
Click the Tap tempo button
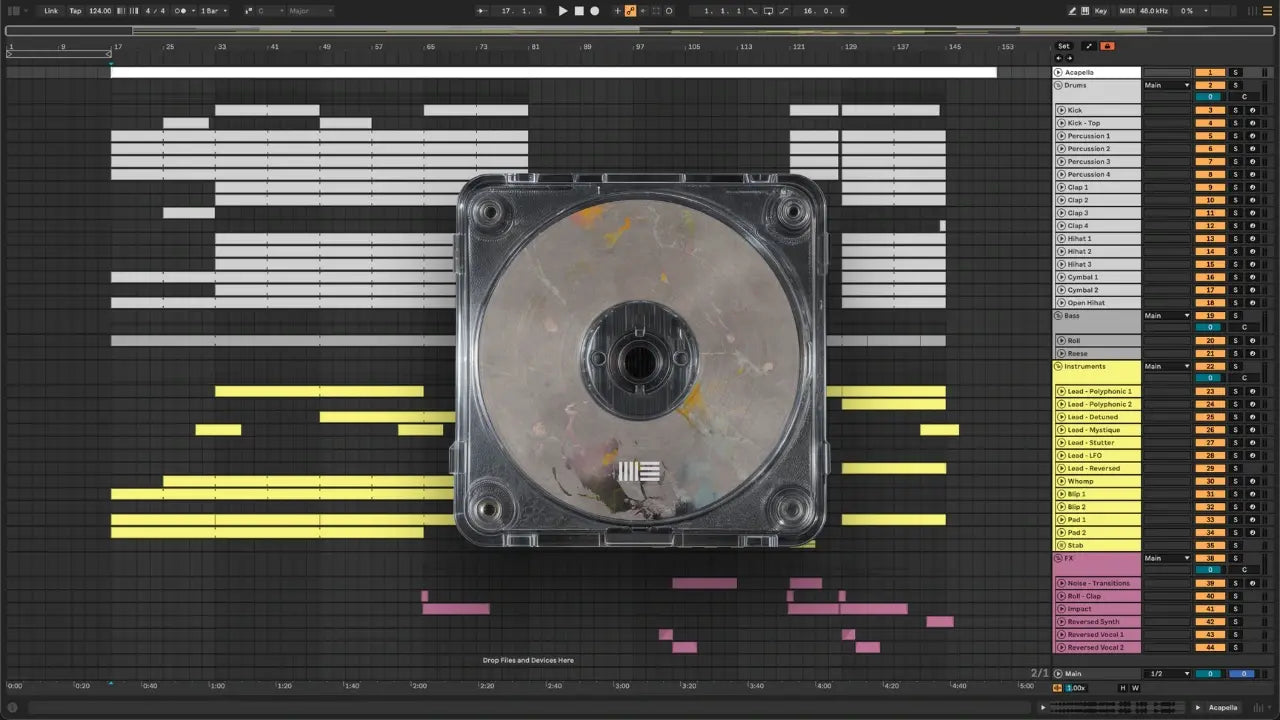click(75, 11)
